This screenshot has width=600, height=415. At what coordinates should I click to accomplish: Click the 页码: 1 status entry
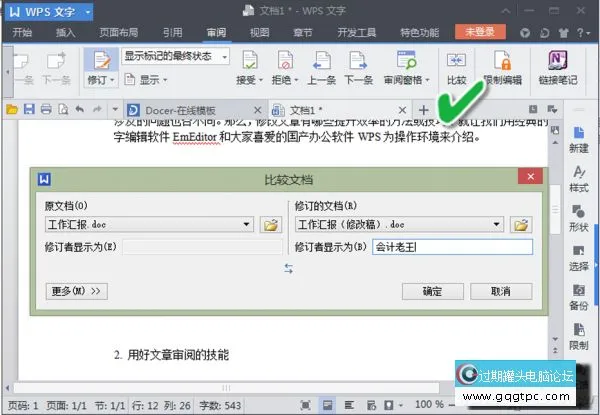[23, 405]
